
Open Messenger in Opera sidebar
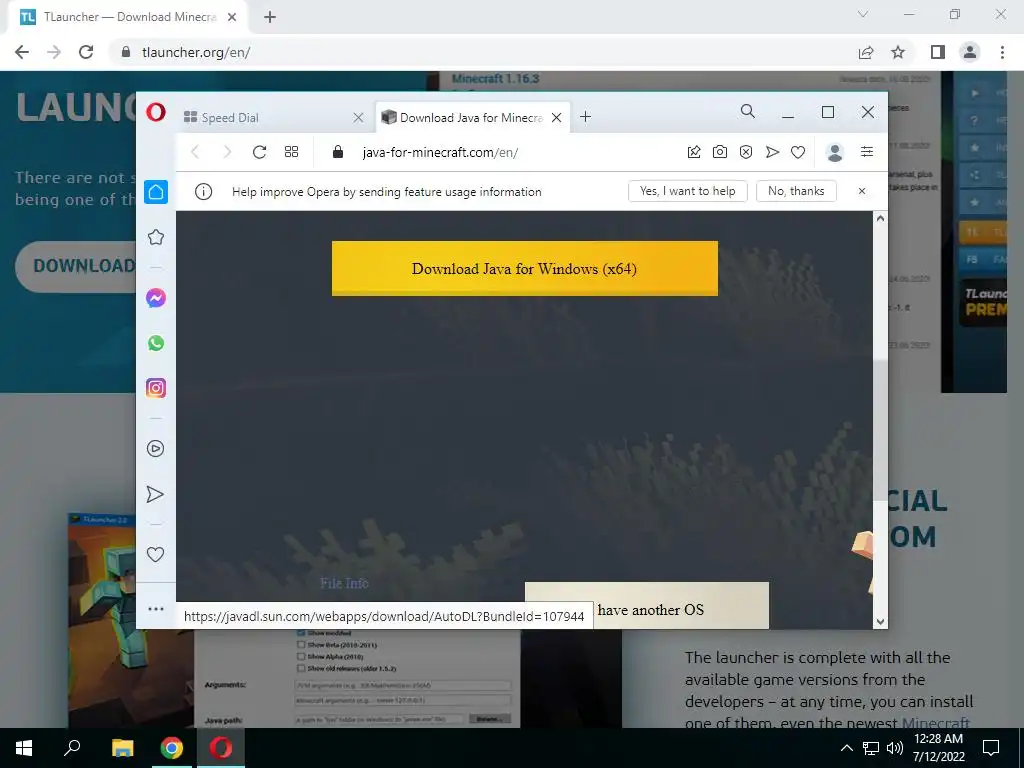tap(155, 298)
